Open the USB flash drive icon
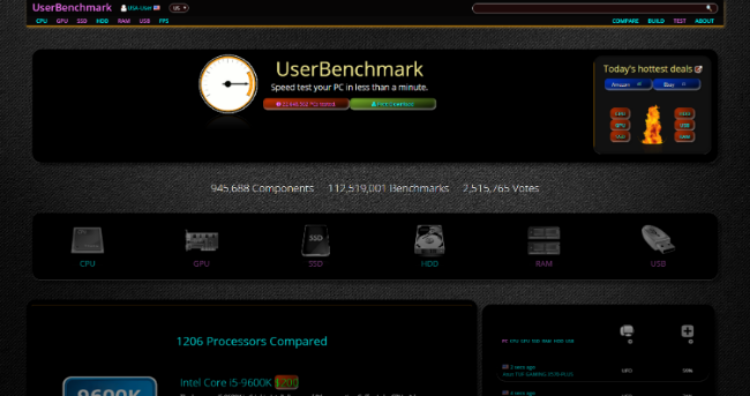The image size is (750, 396). 658,240
